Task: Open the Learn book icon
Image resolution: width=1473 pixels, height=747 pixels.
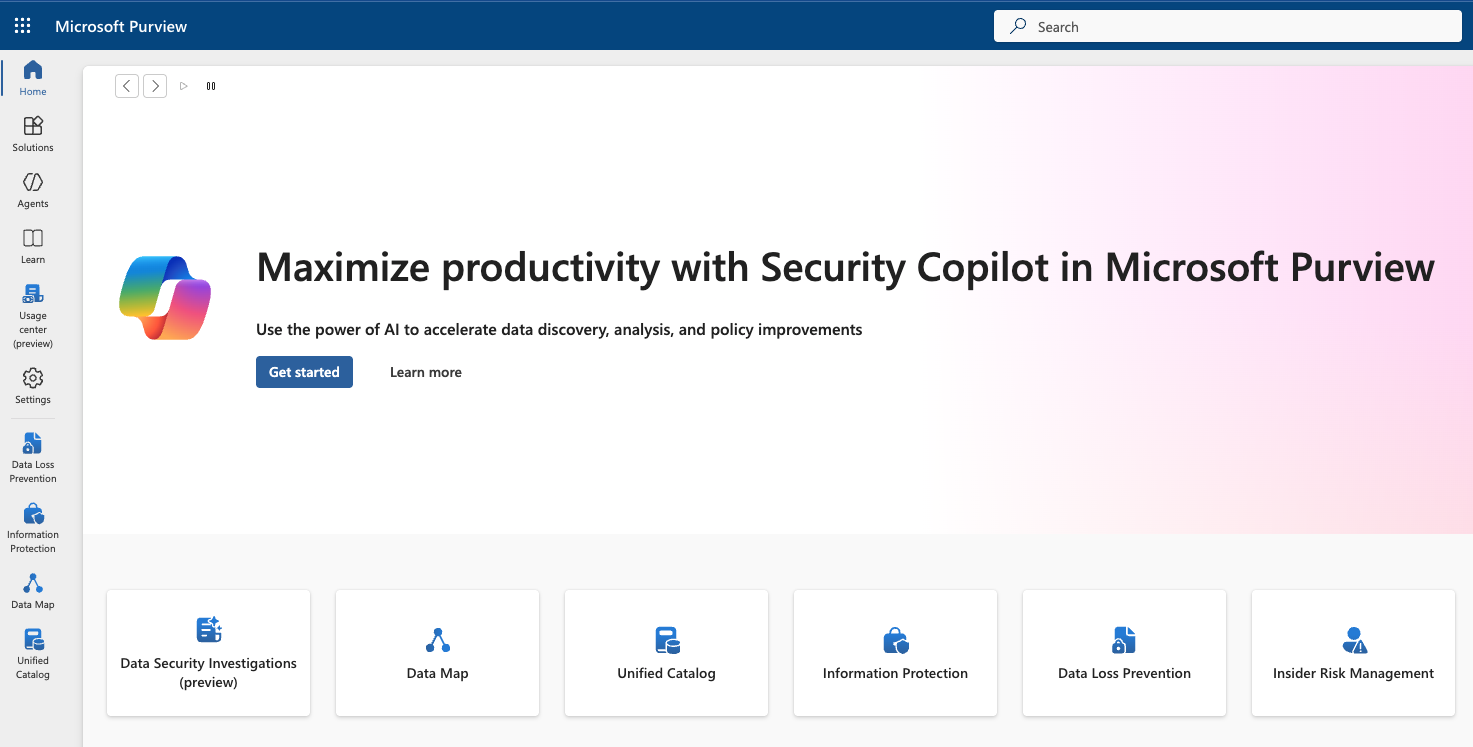Action: coord(33,245)
